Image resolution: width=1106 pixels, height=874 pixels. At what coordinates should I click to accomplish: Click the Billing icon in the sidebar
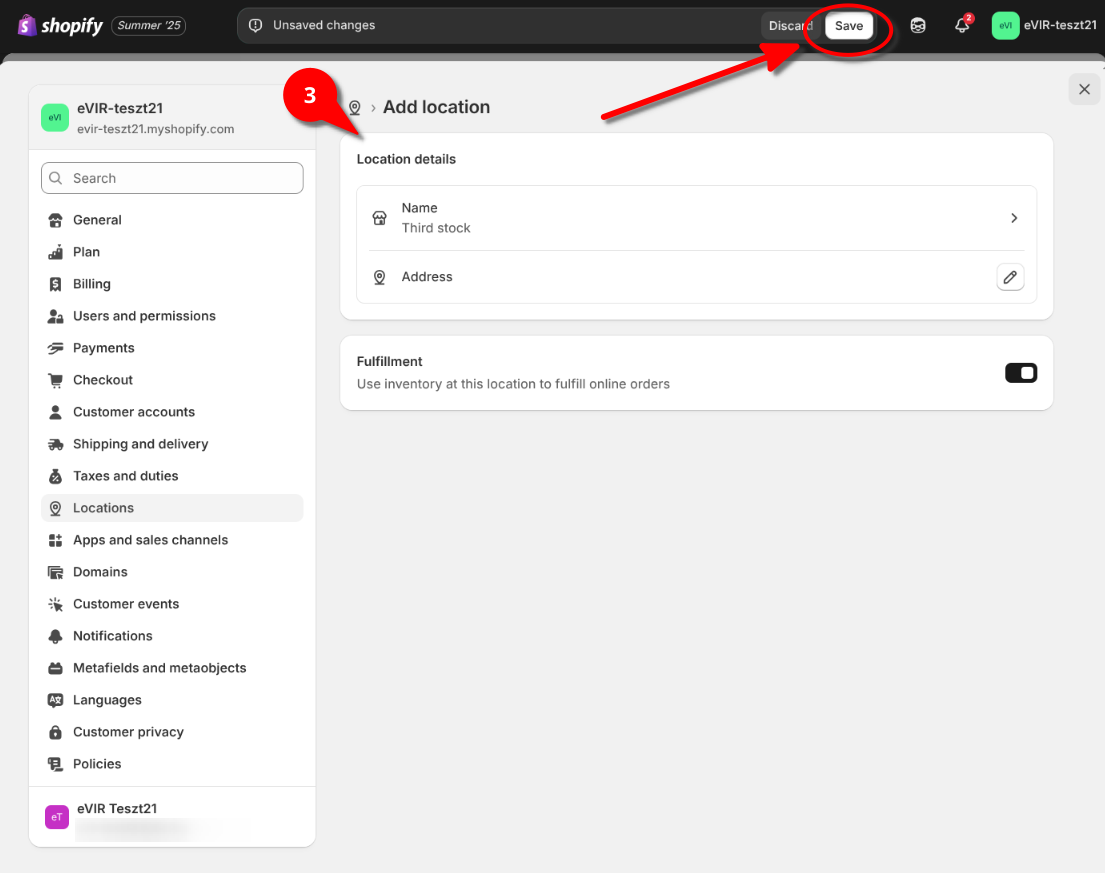[x=55, y=284]
